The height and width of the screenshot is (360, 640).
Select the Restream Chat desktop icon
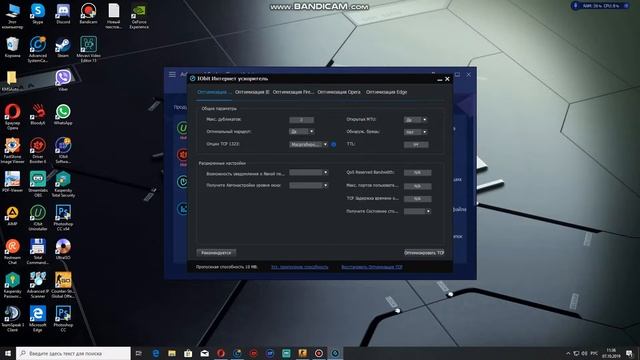[12, 251]
